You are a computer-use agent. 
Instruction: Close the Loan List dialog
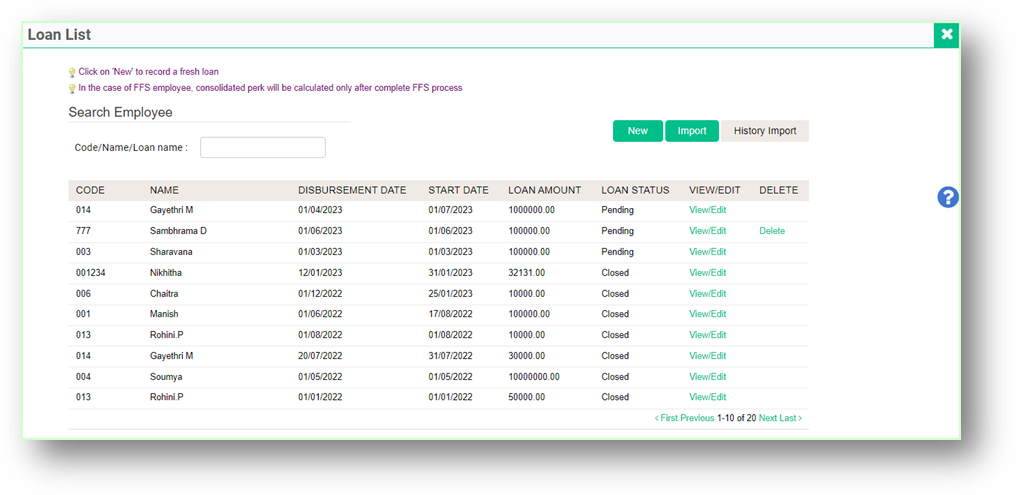coord(947,34)
